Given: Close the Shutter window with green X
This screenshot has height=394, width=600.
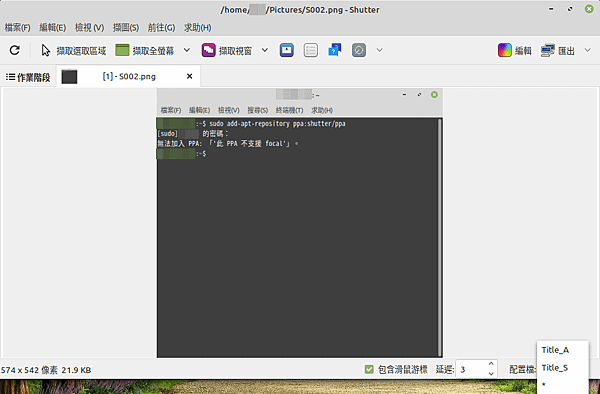Looking at the screenshot, I should coord(589,9).
